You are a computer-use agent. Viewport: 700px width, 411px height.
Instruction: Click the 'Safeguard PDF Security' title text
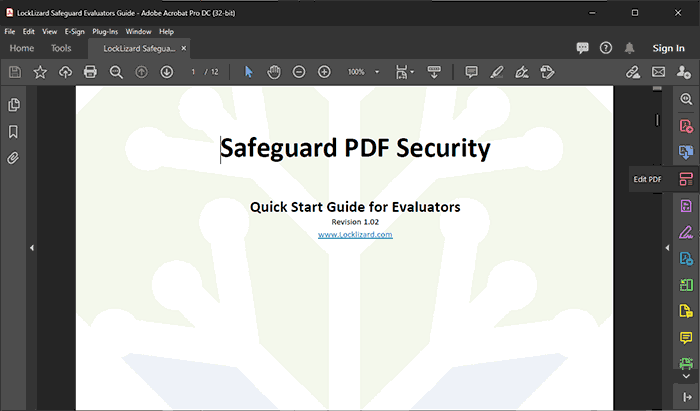coord(355,149)
